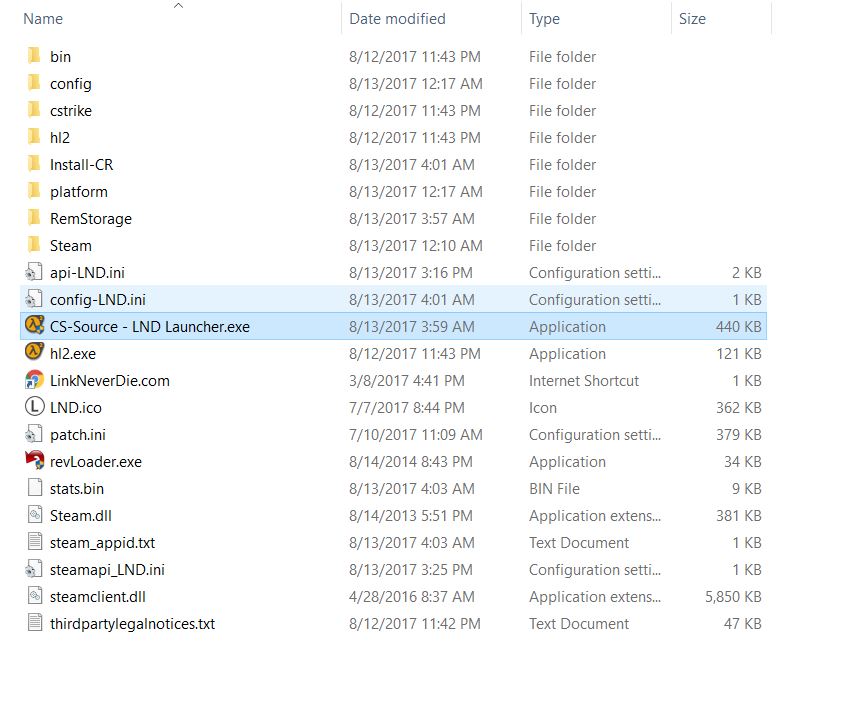Sort by Date modified column header
Screen dimensions: 865x707
coord(397,19)
